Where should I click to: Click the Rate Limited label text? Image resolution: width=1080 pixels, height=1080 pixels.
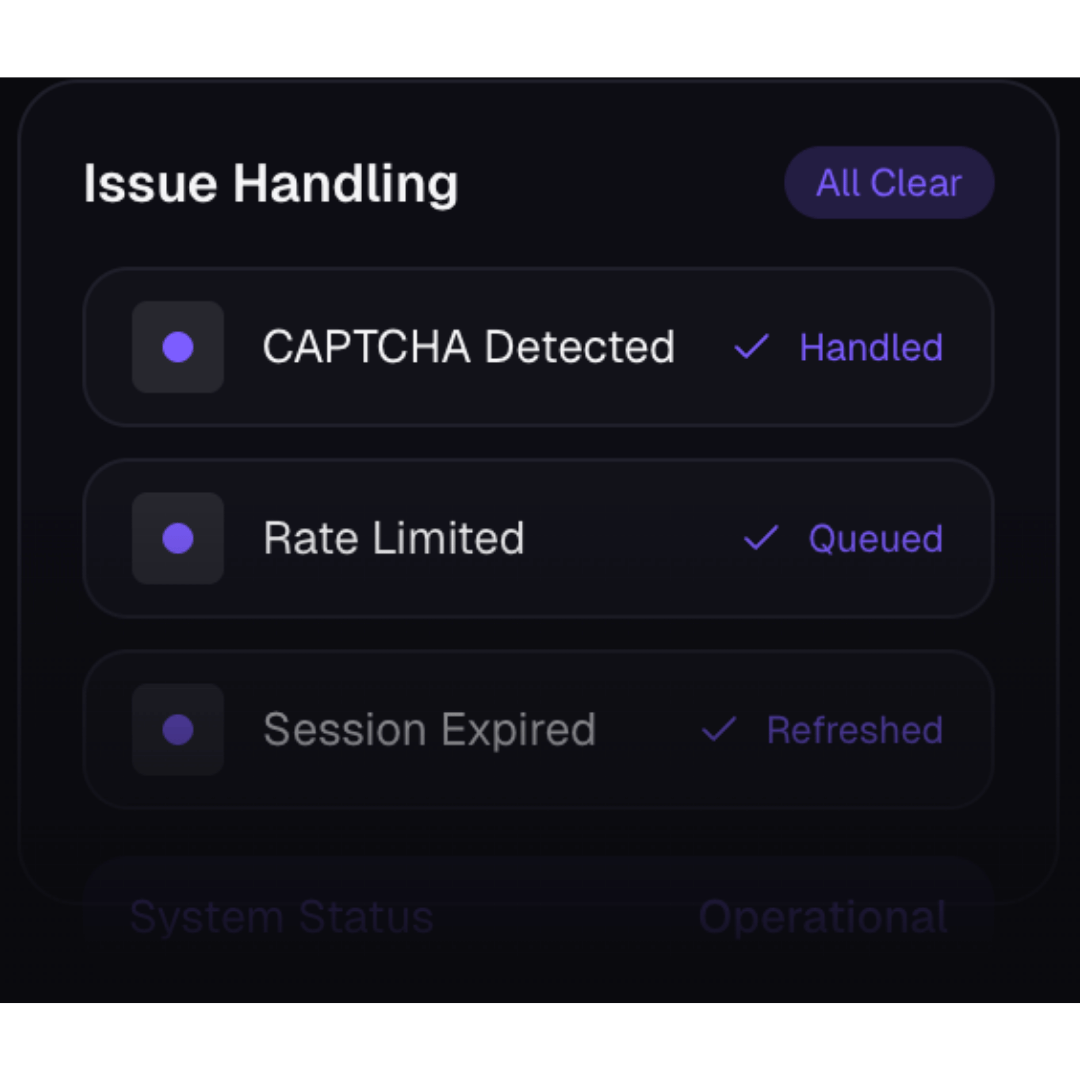pyautogui.click(x=393, y=538)
